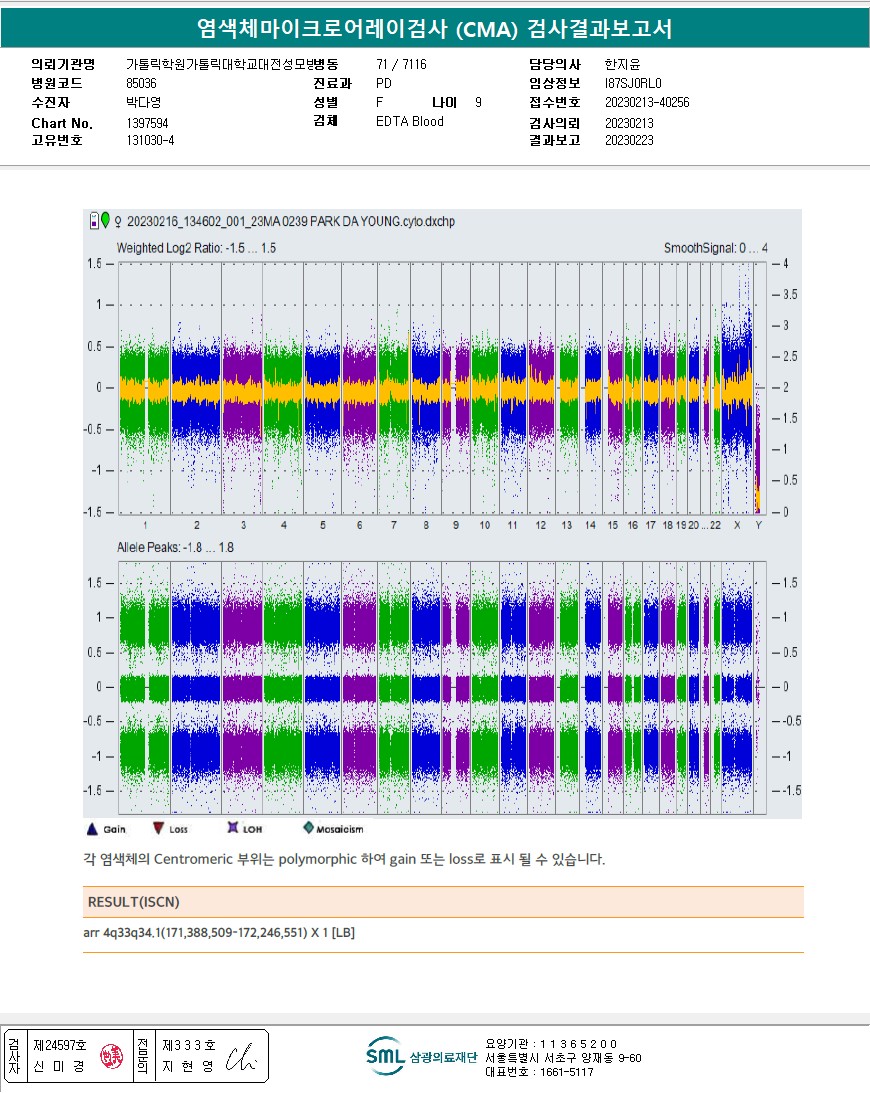Screen dimensions: 870x1093
Task: Click the small file icon at chart top-left
Action: (94, 220)
